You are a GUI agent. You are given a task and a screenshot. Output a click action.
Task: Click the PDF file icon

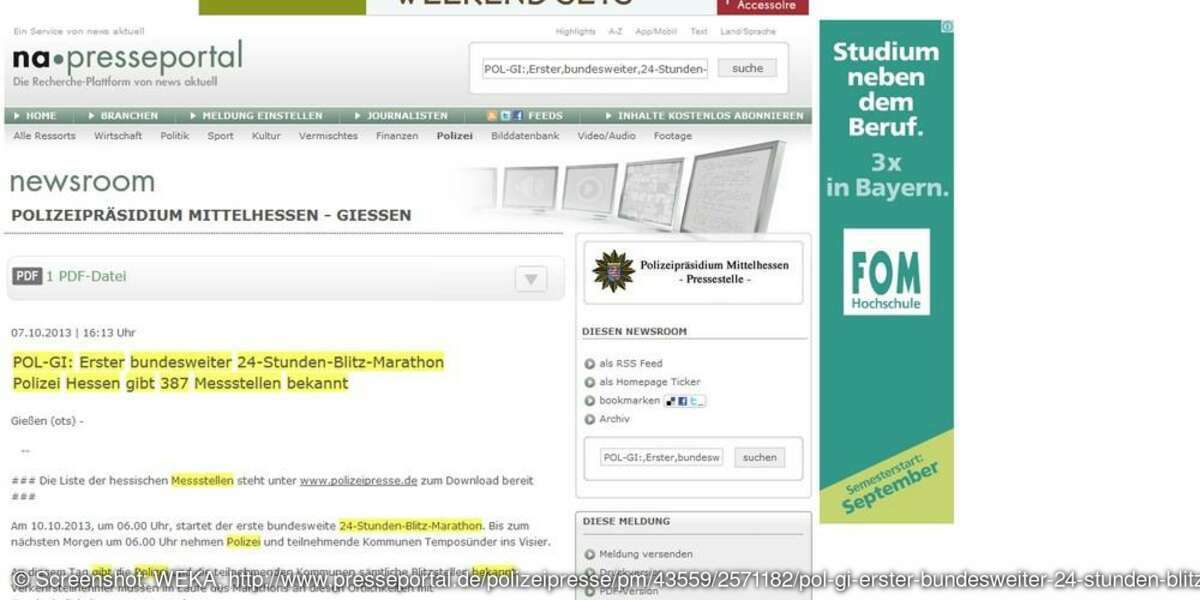[27, 277]
